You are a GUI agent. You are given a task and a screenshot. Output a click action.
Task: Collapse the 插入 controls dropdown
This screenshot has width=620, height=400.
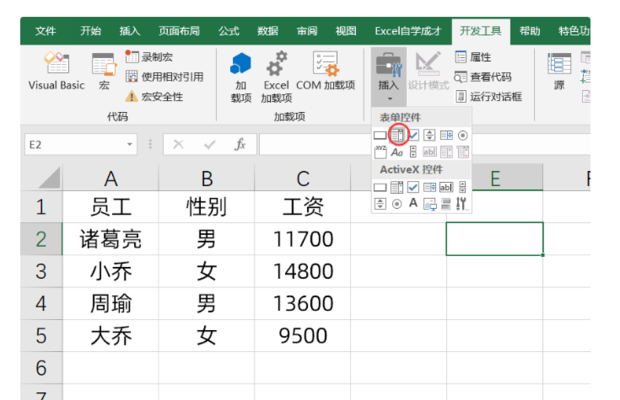388,78
